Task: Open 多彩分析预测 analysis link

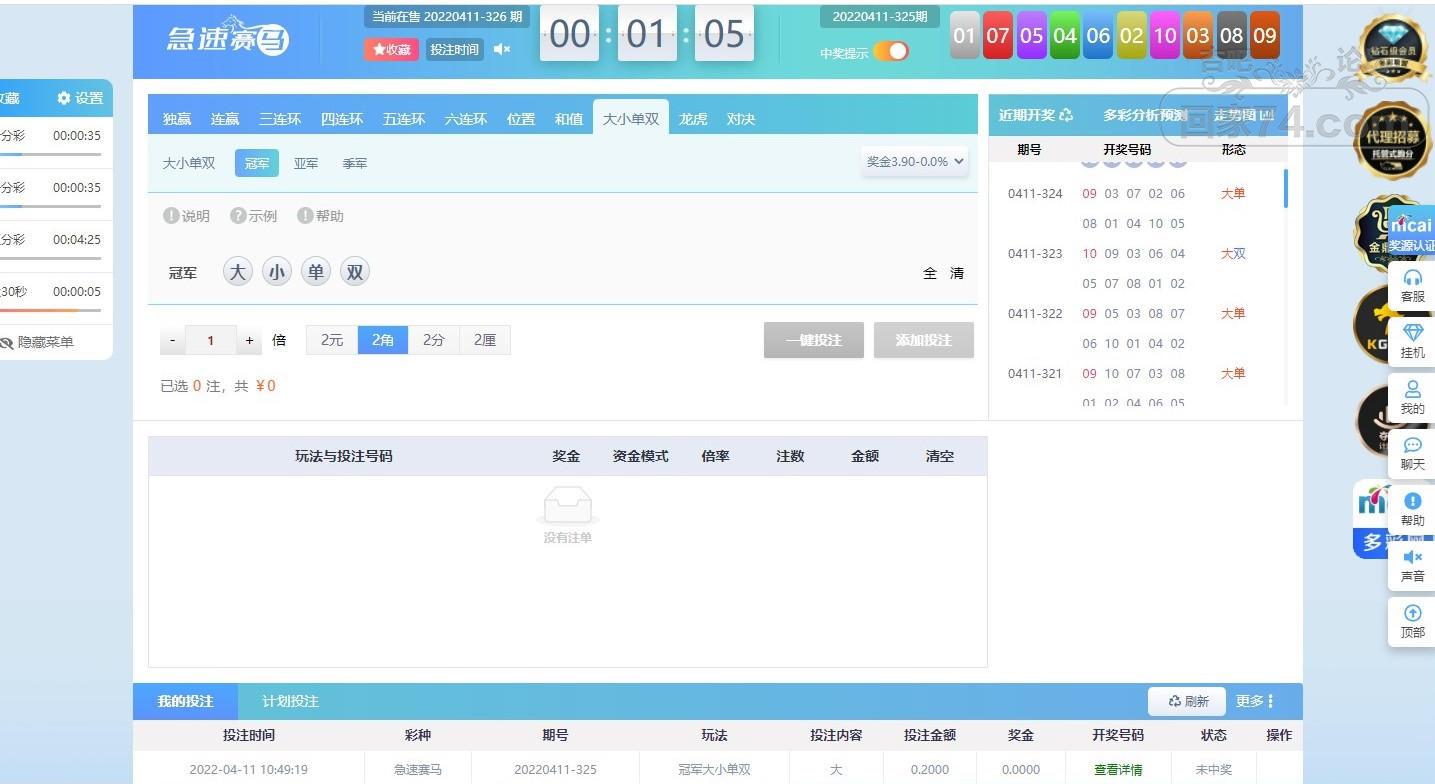Action: click(x=1145, y=115)
